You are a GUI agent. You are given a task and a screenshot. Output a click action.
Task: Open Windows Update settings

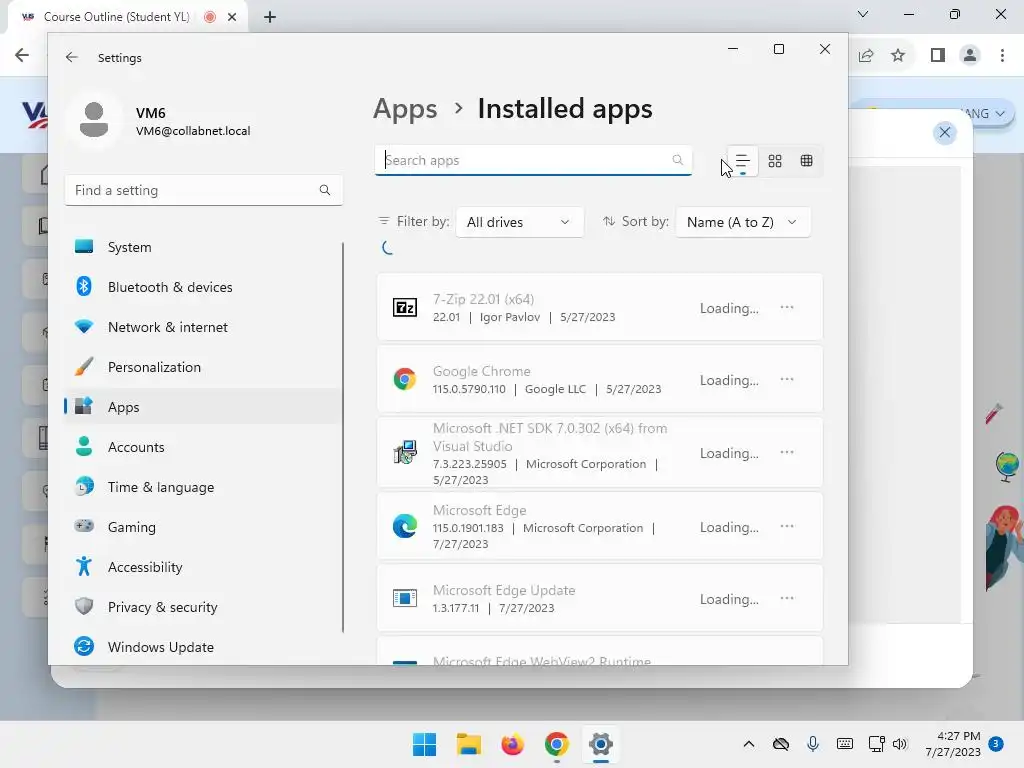pos(203,647)
